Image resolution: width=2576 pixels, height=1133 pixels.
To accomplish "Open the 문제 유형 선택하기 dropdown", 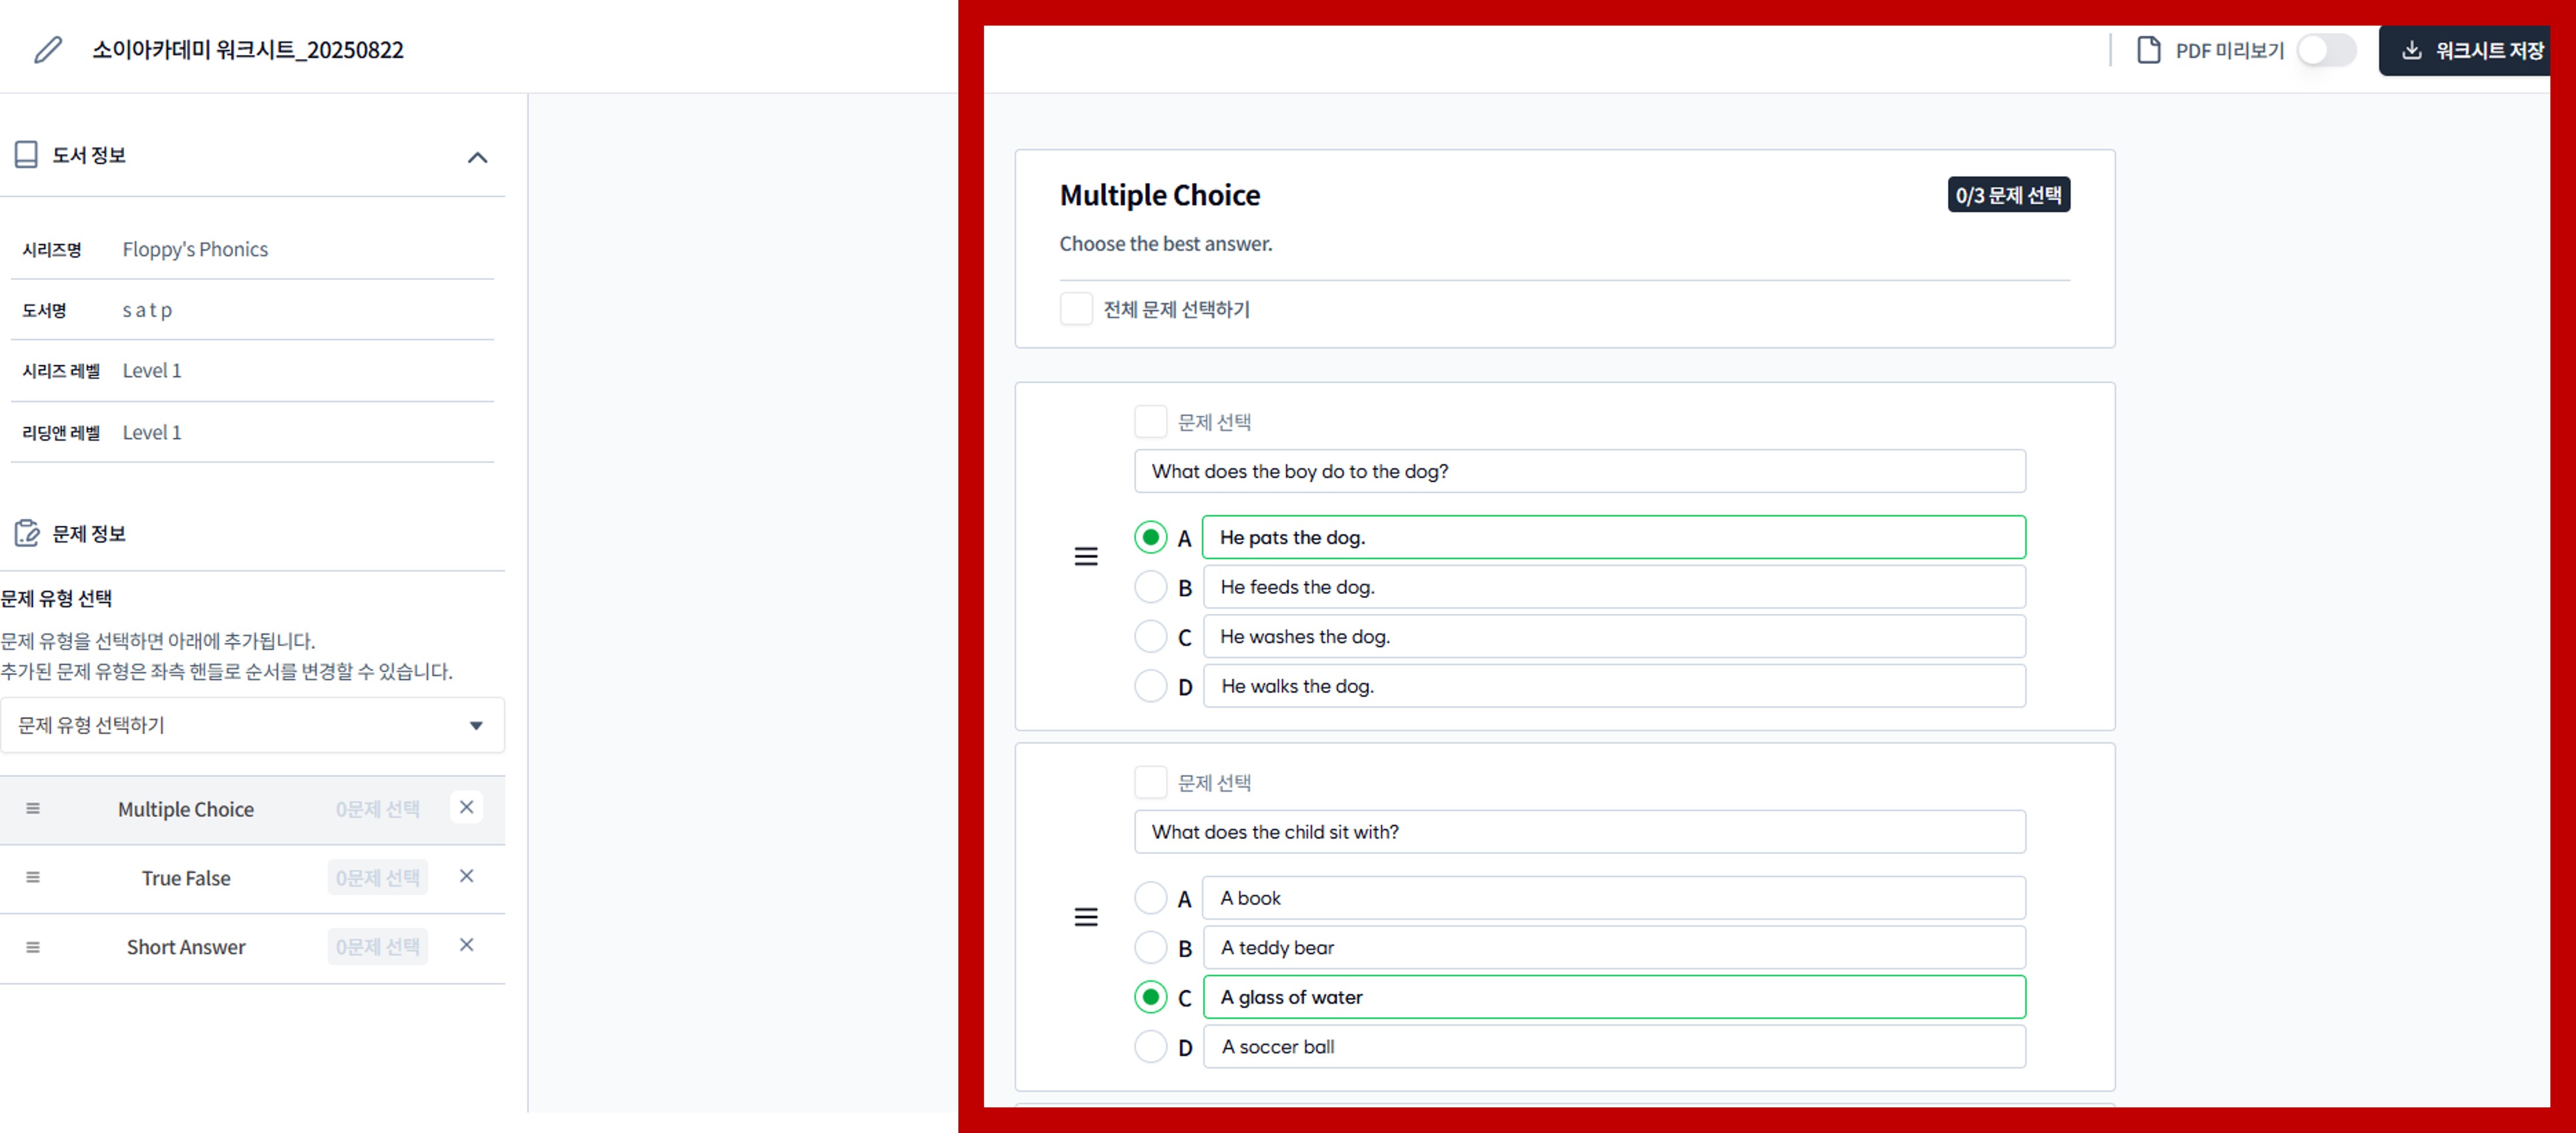I will pyautogui.click(x=252, y=725).
